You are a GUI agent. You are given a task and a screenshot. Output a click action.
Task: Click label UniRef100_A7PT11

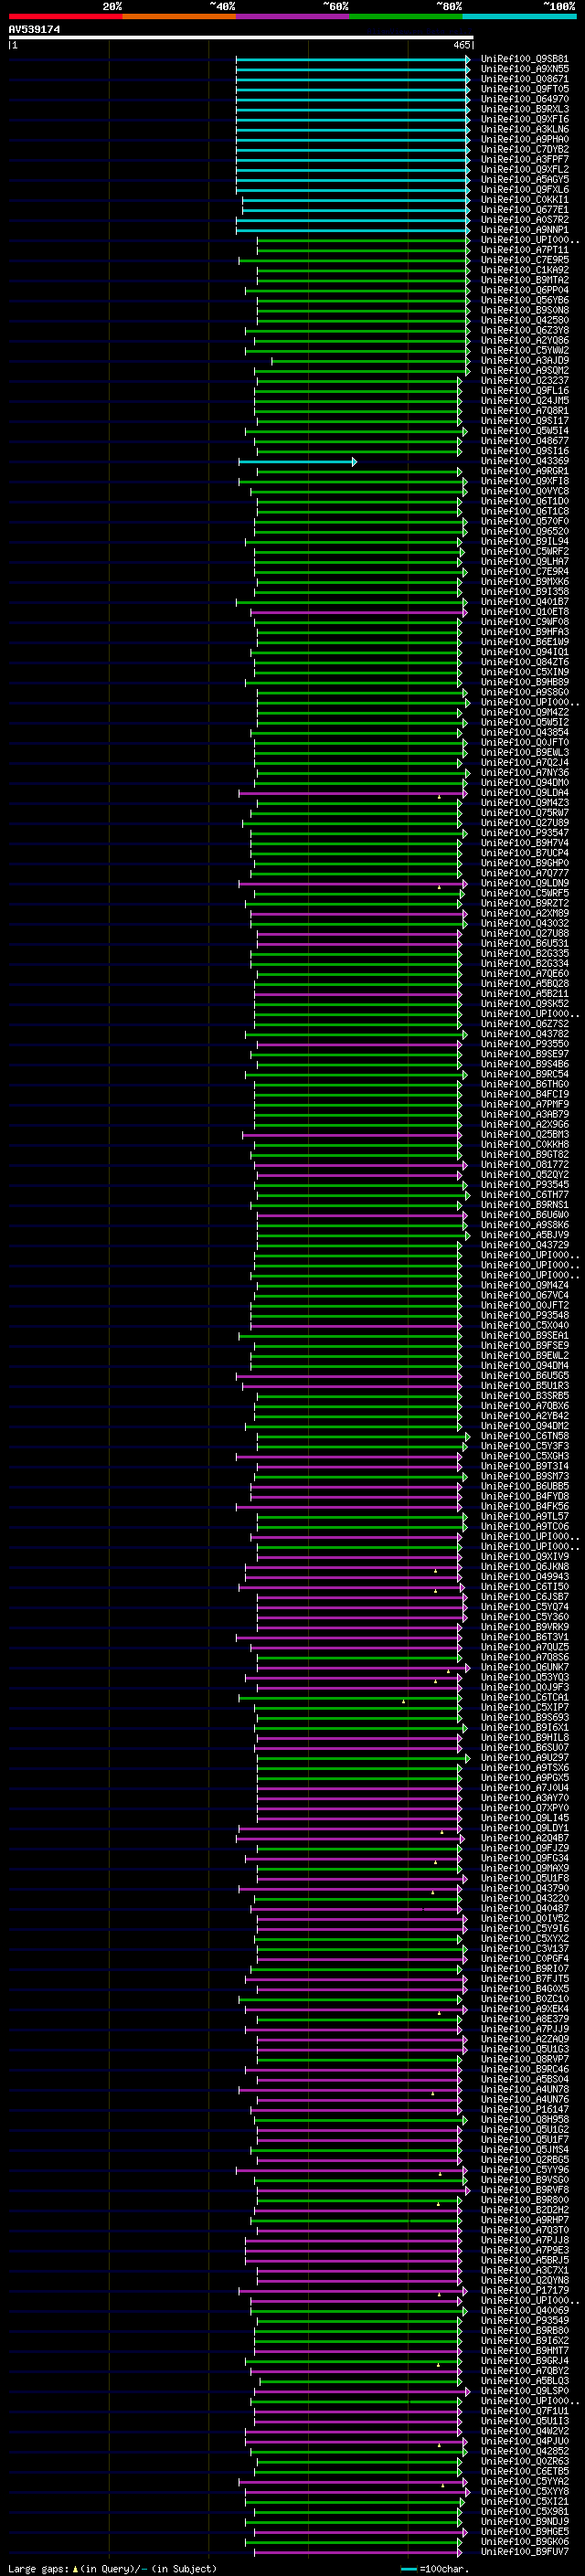click(x=525, y=250)
